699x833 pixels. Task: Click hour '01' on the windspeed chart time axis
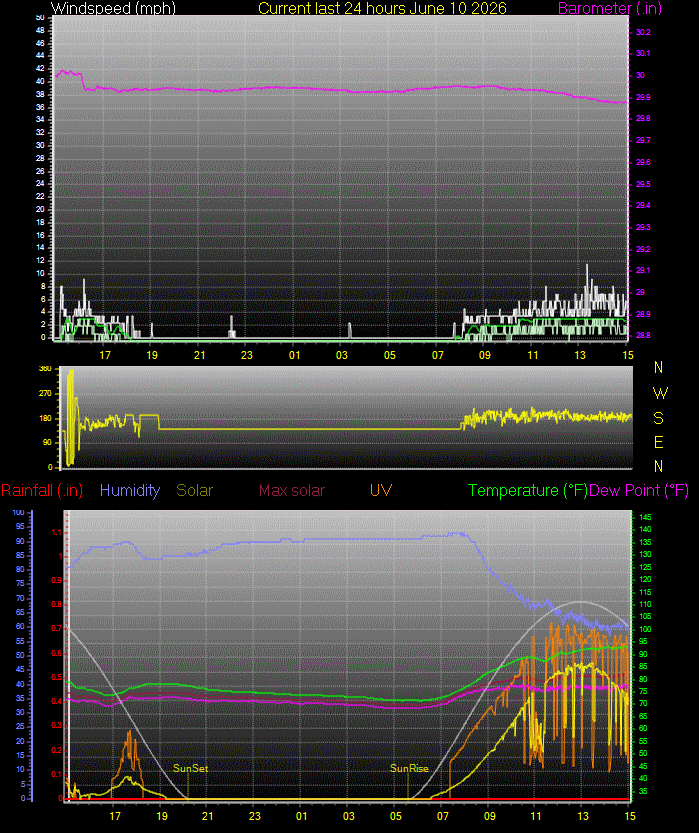[x=295, y=355]
